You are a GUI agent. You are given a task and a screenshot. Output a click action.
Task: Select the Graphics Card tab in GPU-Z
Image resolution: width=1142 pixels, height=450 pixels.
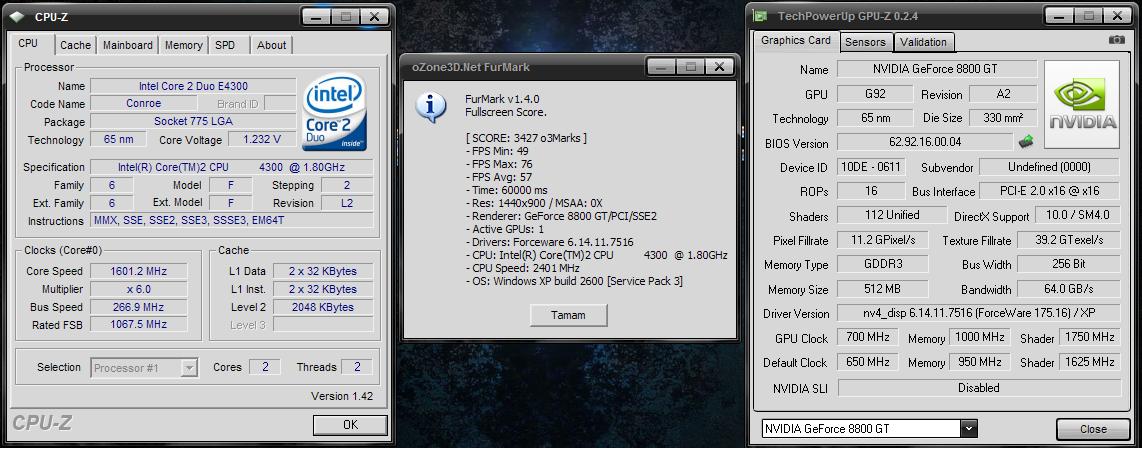[796, 41]
